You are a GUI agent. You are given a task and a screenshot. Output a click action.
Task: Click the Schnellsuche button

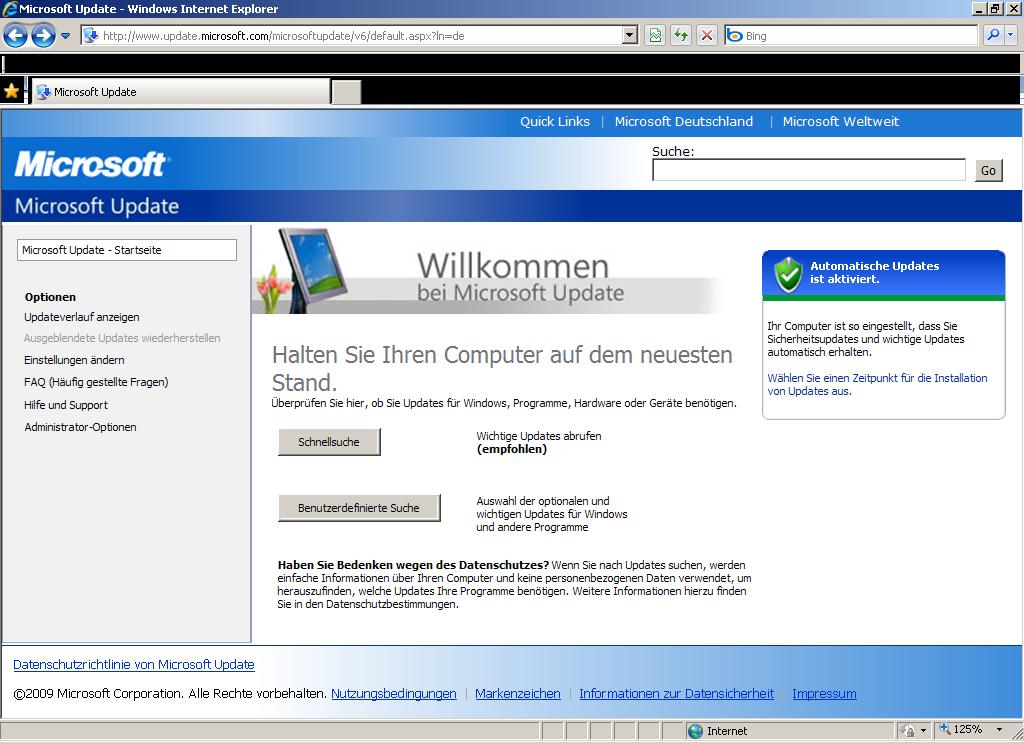329,442
